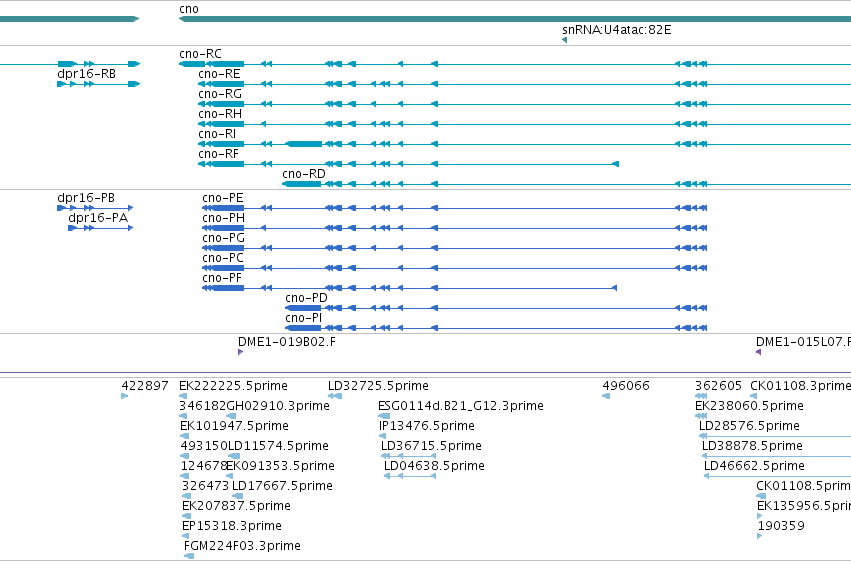The image size is (851, 561).
Task: Select ESG0114d.B21_G12.3prime EST
Action: (461, 406)
